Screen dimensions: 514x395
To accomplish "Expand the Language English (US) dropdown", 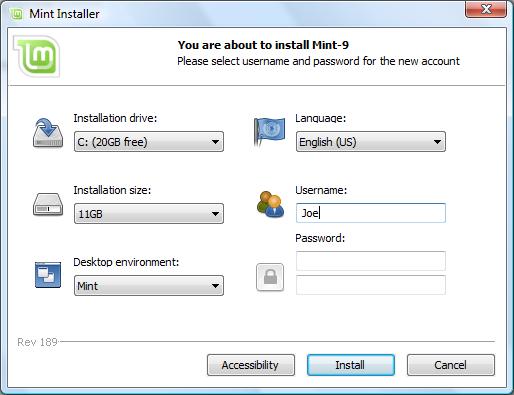I will (371, 142).
